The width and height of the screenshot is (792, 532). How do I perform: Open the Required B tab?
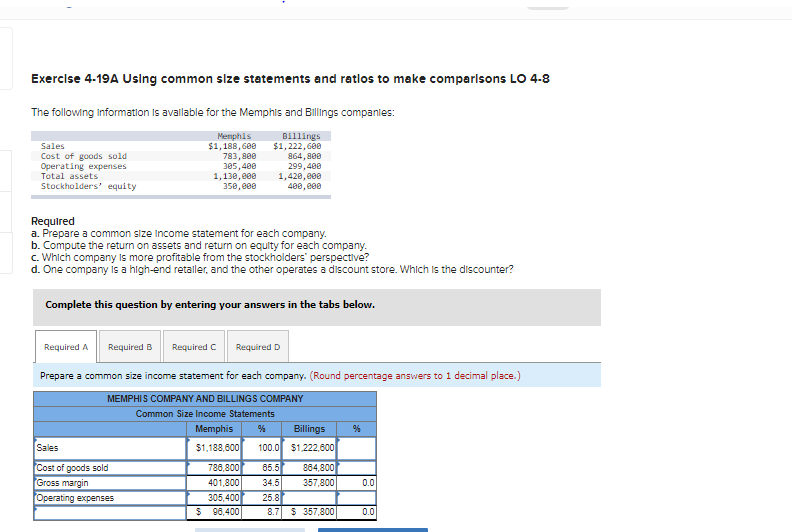click(x=130, y=347)
